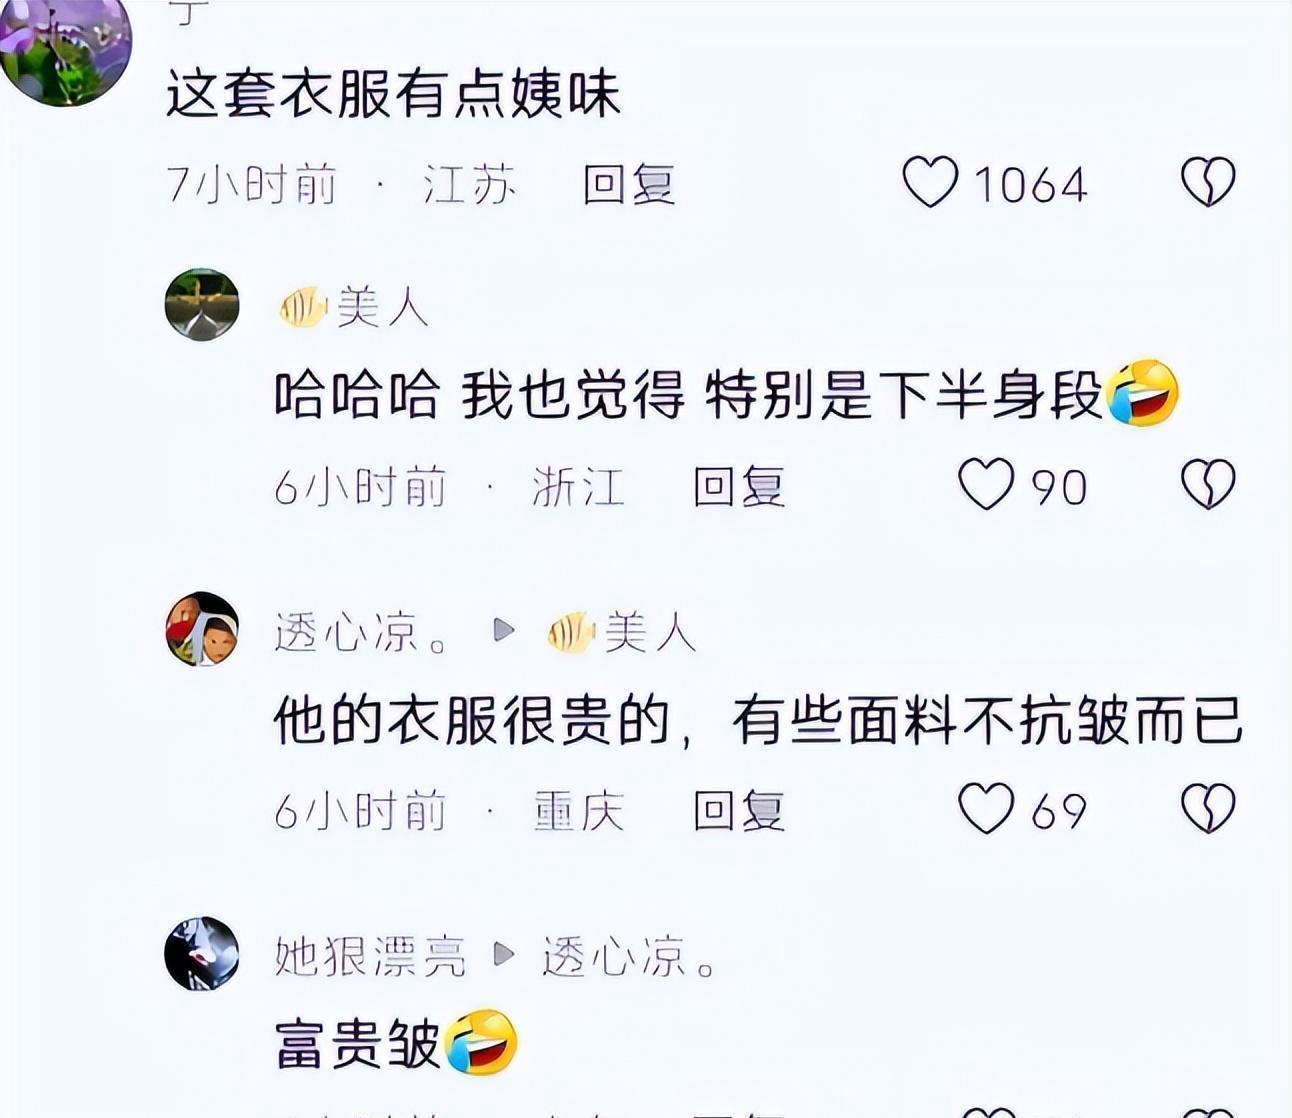Reply to the 浙江 comment

click(739, 487)
